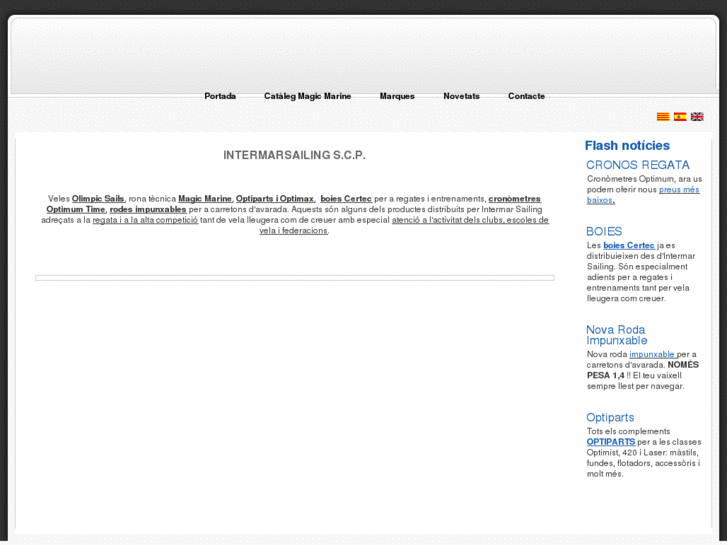Open the Novetats menu item
Screen dimensions: 727x545
pyautogui.click(x=461, y=96)
